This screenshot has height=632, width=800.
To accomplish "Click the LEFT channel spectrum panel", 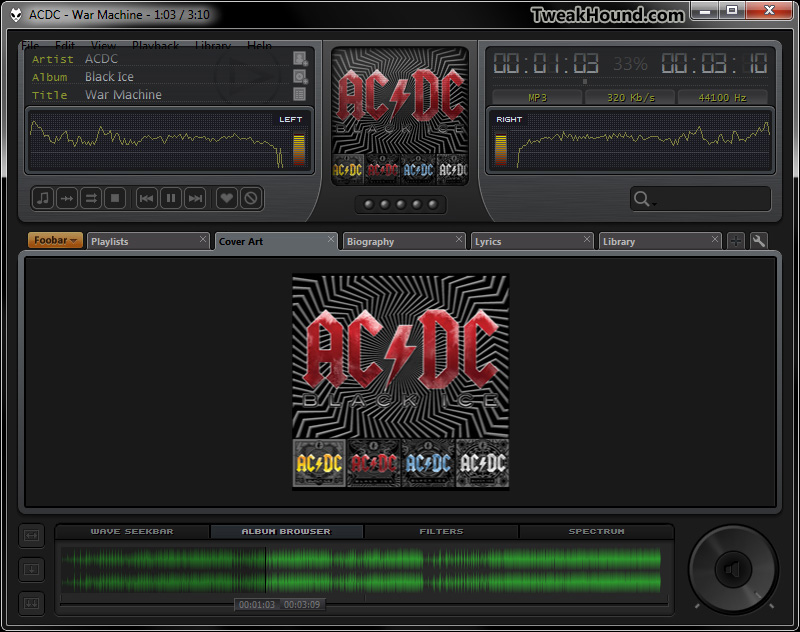I will point(169,141).
